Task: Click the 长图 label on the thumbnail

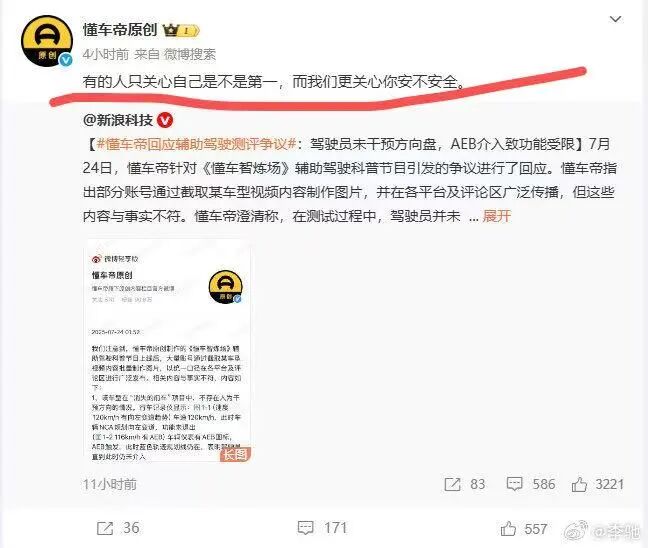Action: [236, 455]
